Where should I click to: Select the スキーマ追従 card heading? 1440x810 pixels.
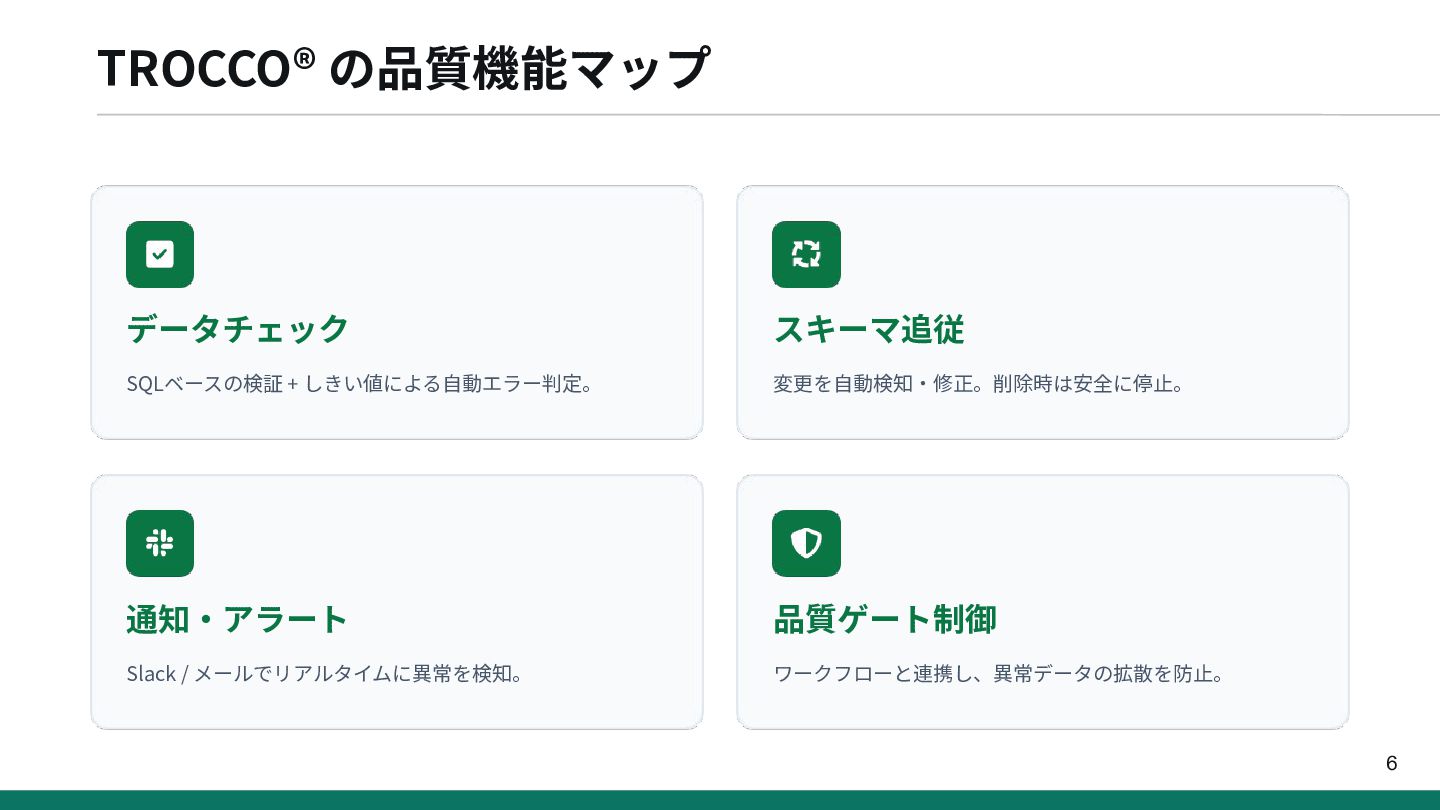(869, 329)
